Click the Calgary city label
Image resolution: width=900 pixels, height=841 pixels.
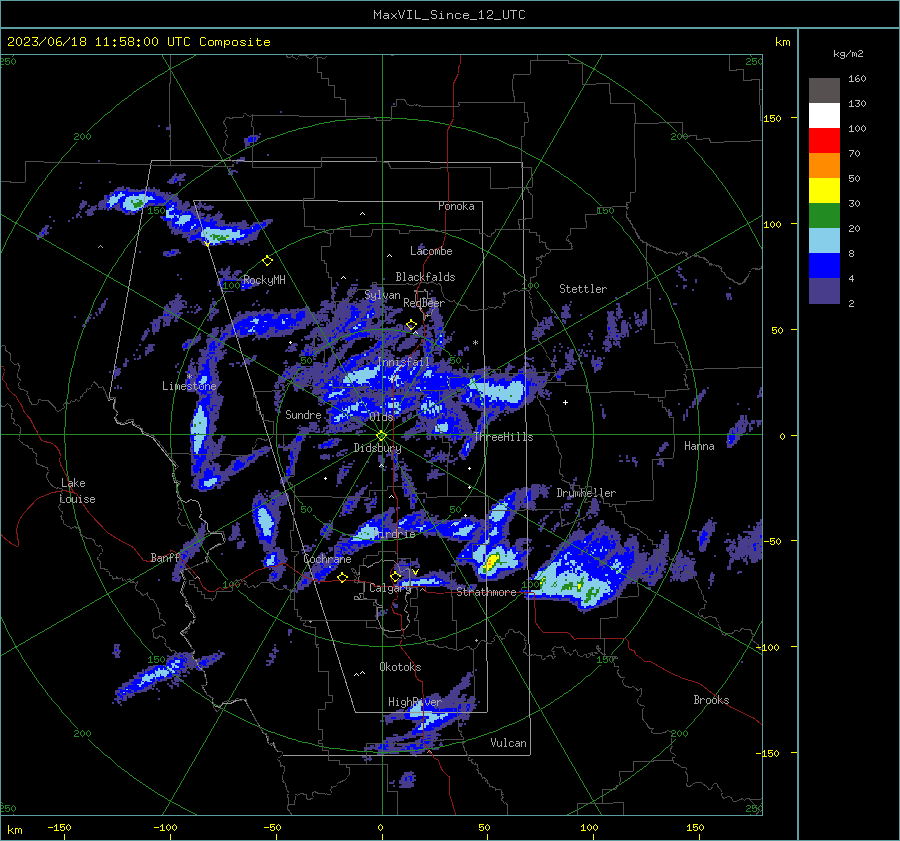[x=390, y=588]
